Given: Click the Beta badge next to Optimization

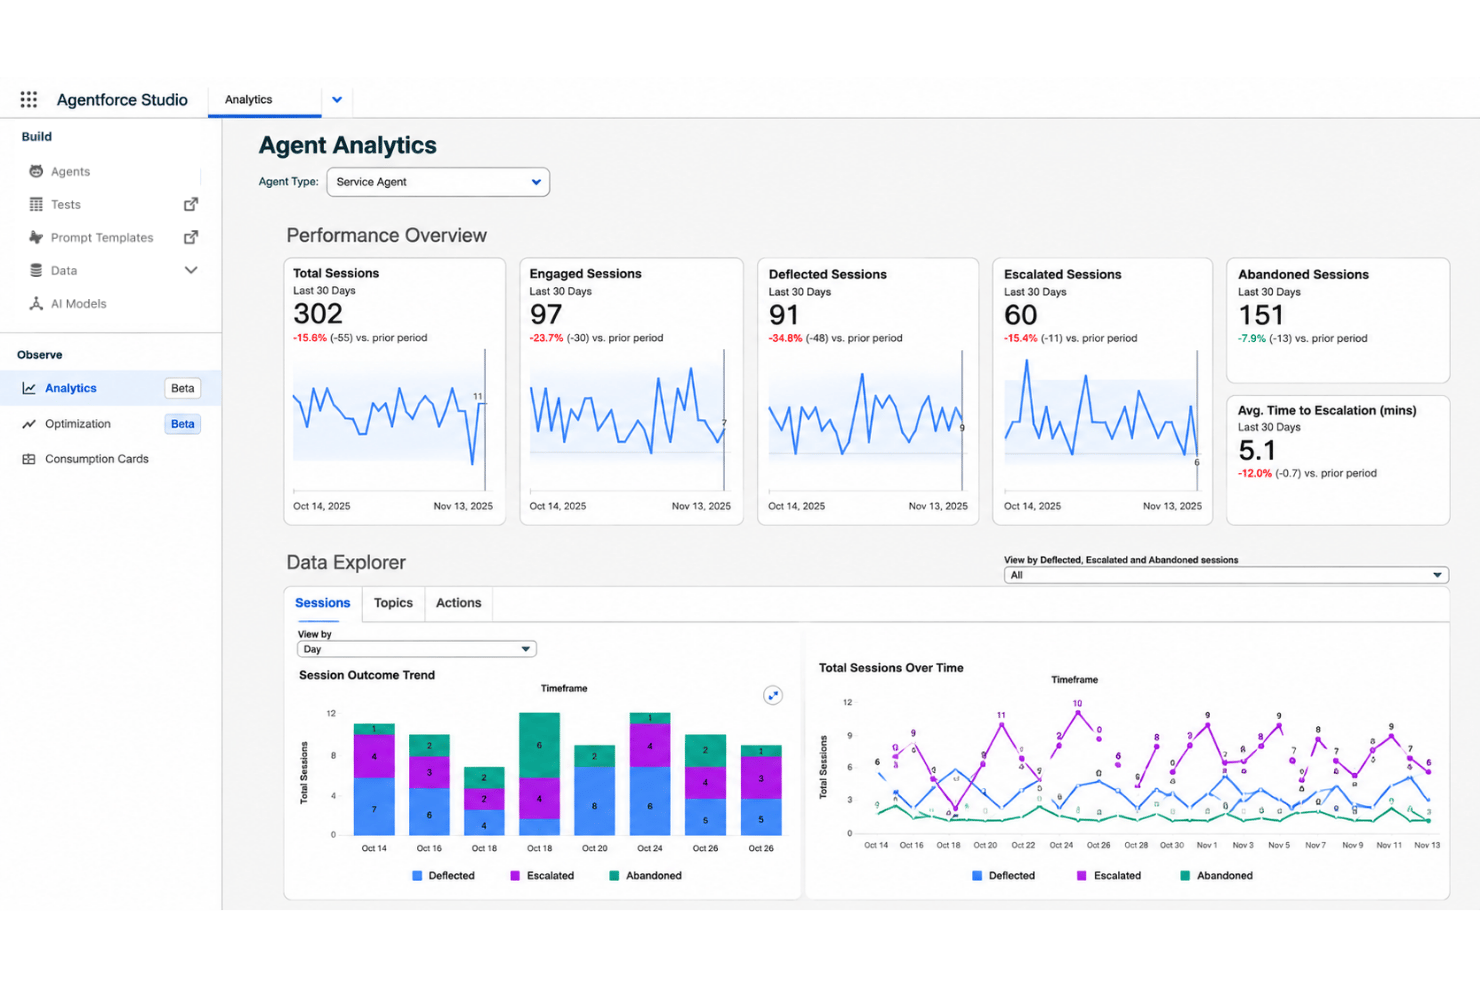Looking at the screenshot, I should point(182,424).
